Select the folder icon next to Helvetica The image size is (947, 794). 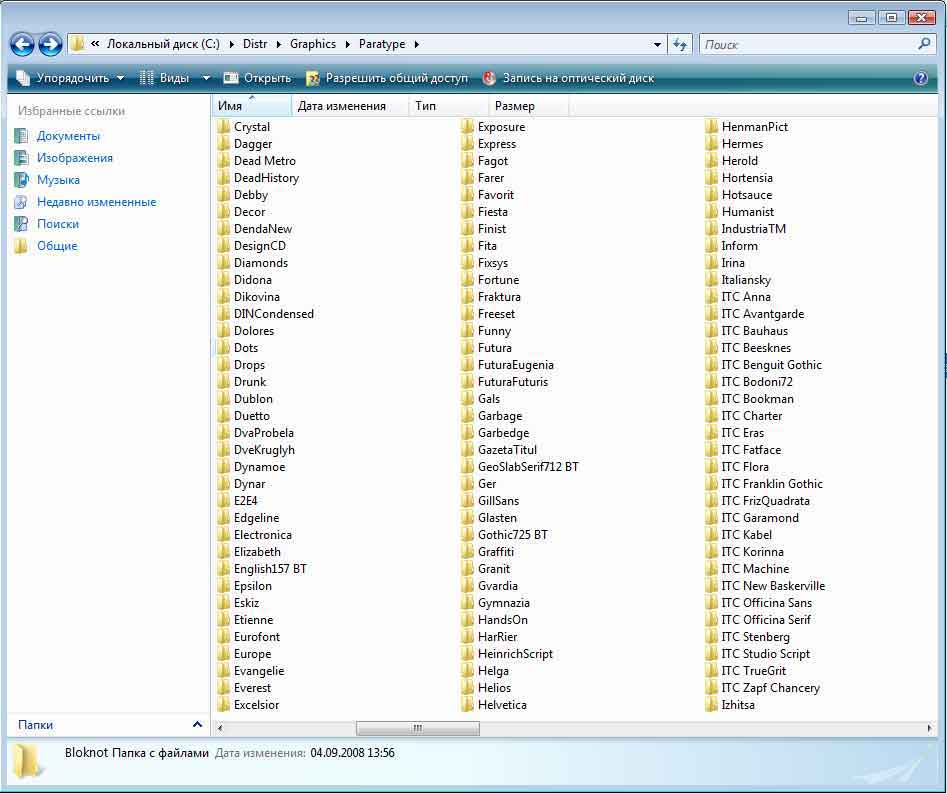click(467, 705)
